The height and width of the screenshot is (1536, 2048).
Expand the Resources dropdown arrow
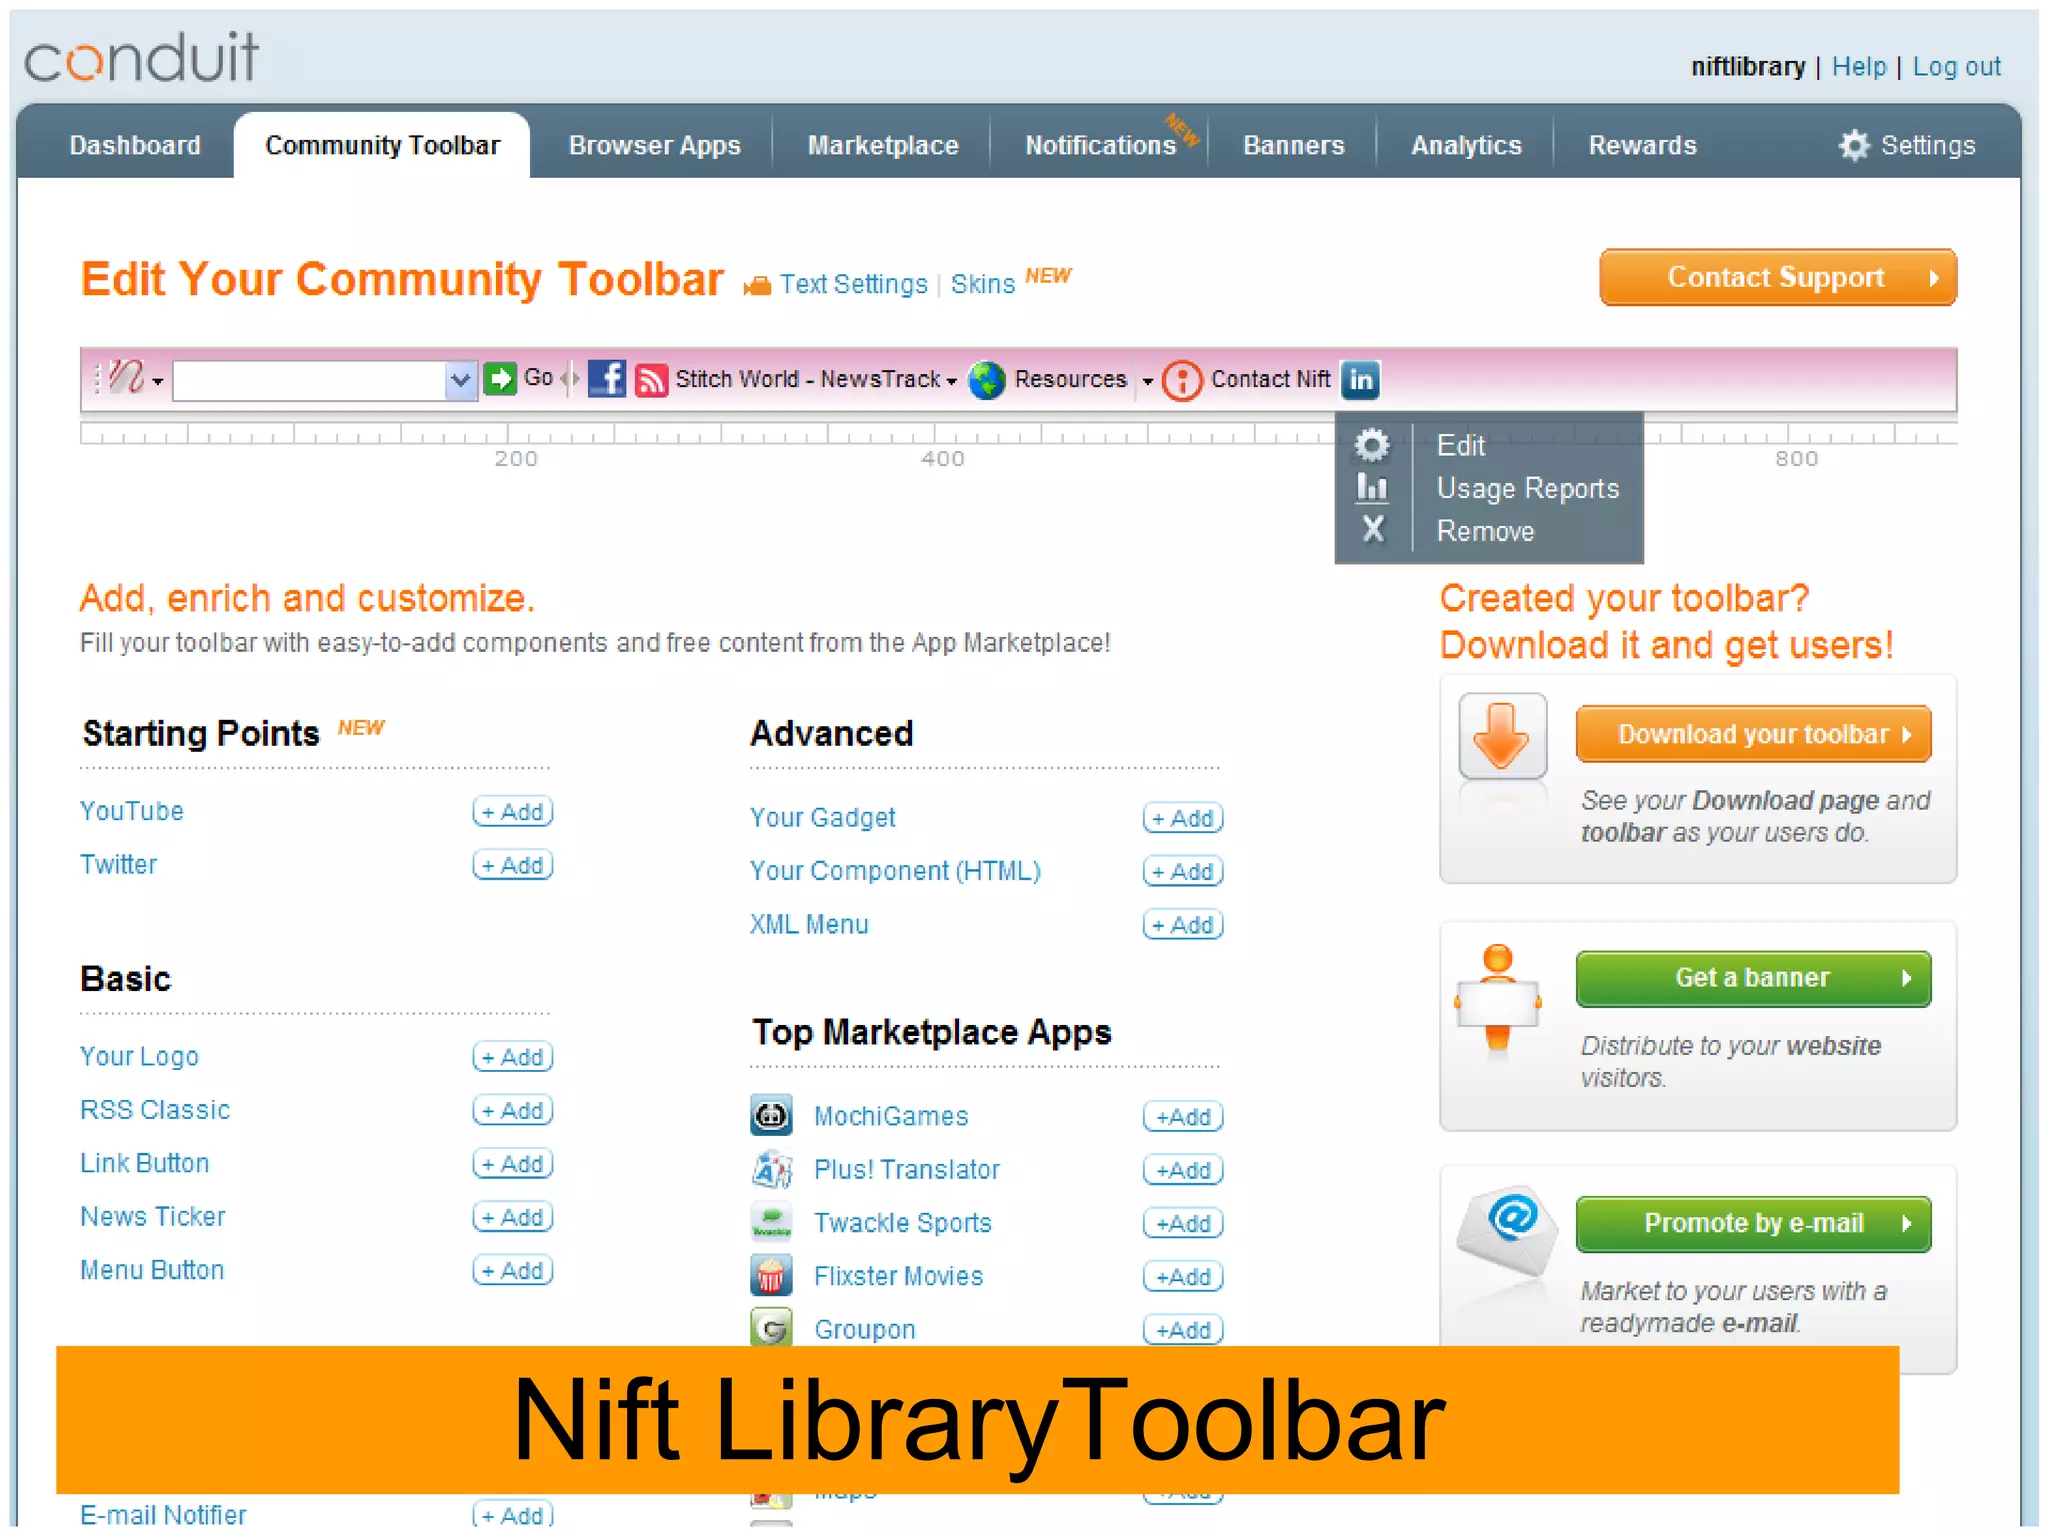(x=1147, y=382)
